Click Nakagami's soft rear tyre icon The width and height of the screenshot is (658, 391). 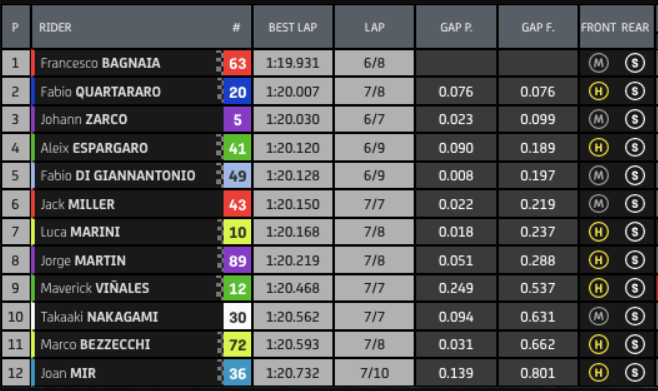point(634,316)
